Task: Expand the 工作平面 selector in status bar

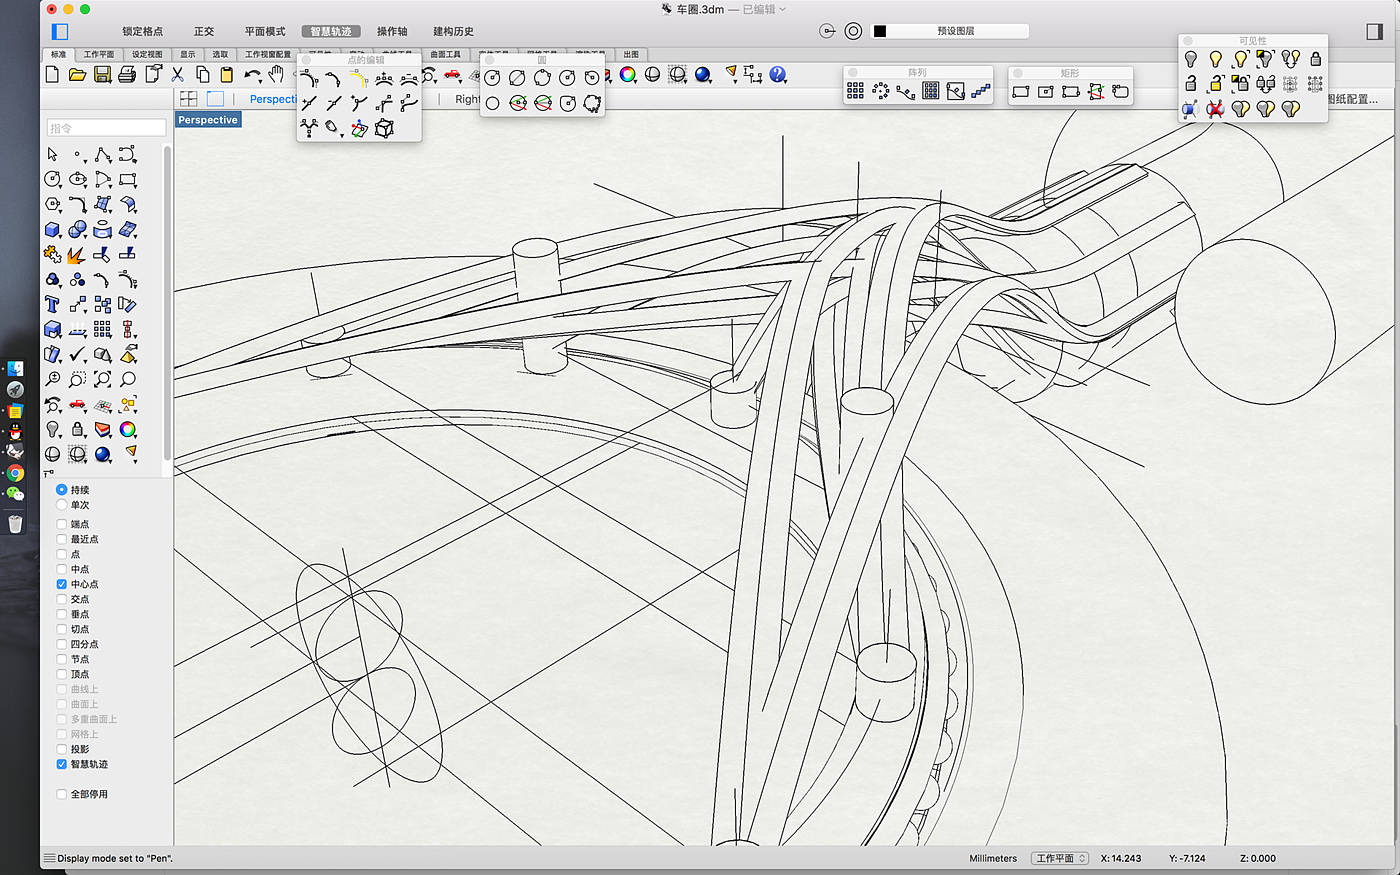Action: tap(1060, 858)
